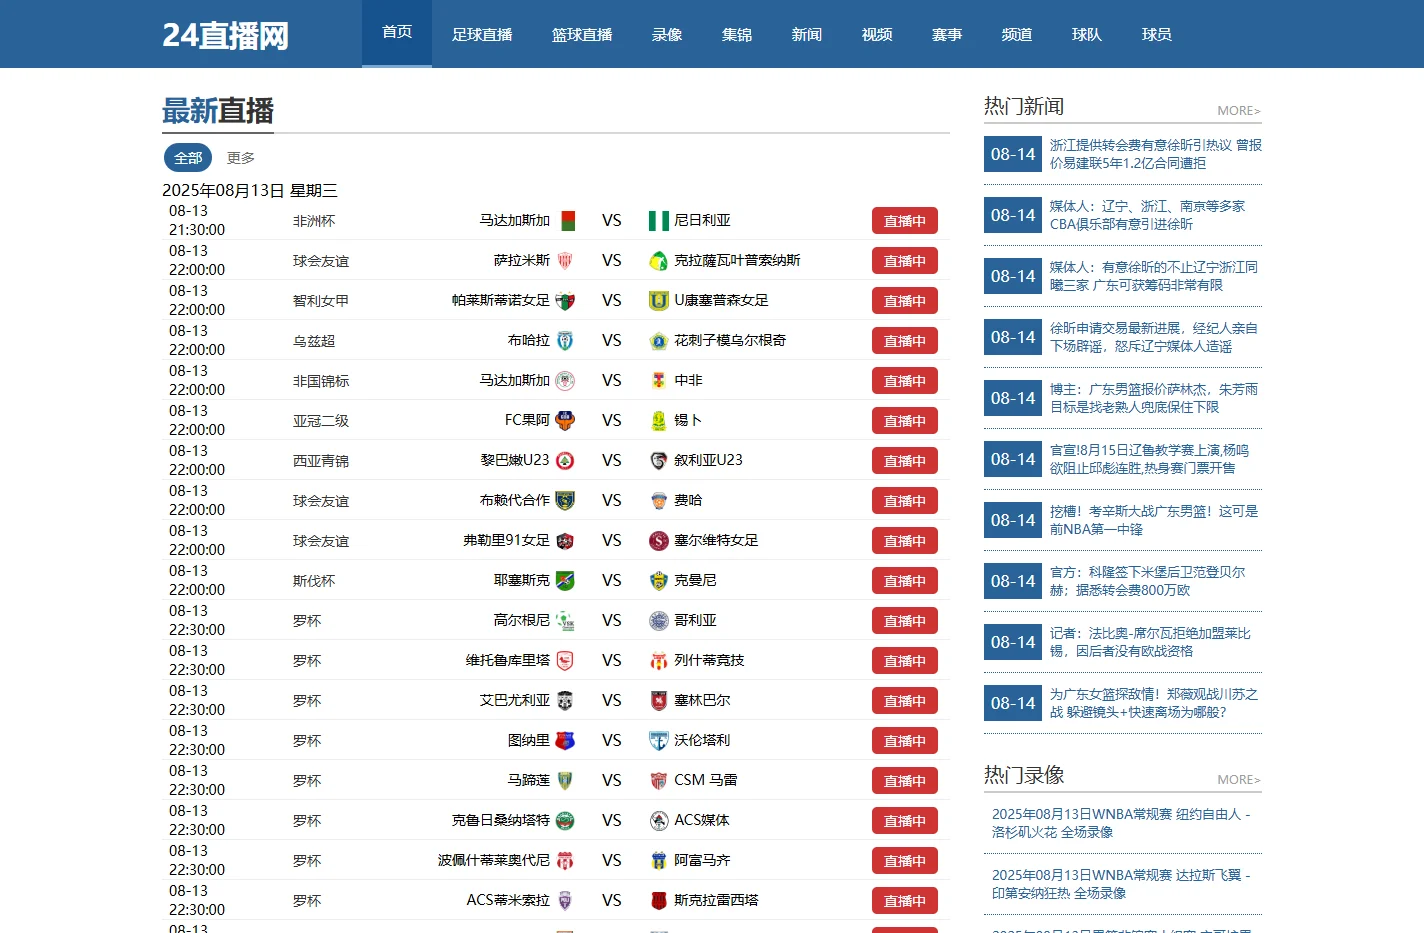This screenshot has width=1424, height=933.
Task: Select the 更多 filter option
Action: (x=241, y=158)
